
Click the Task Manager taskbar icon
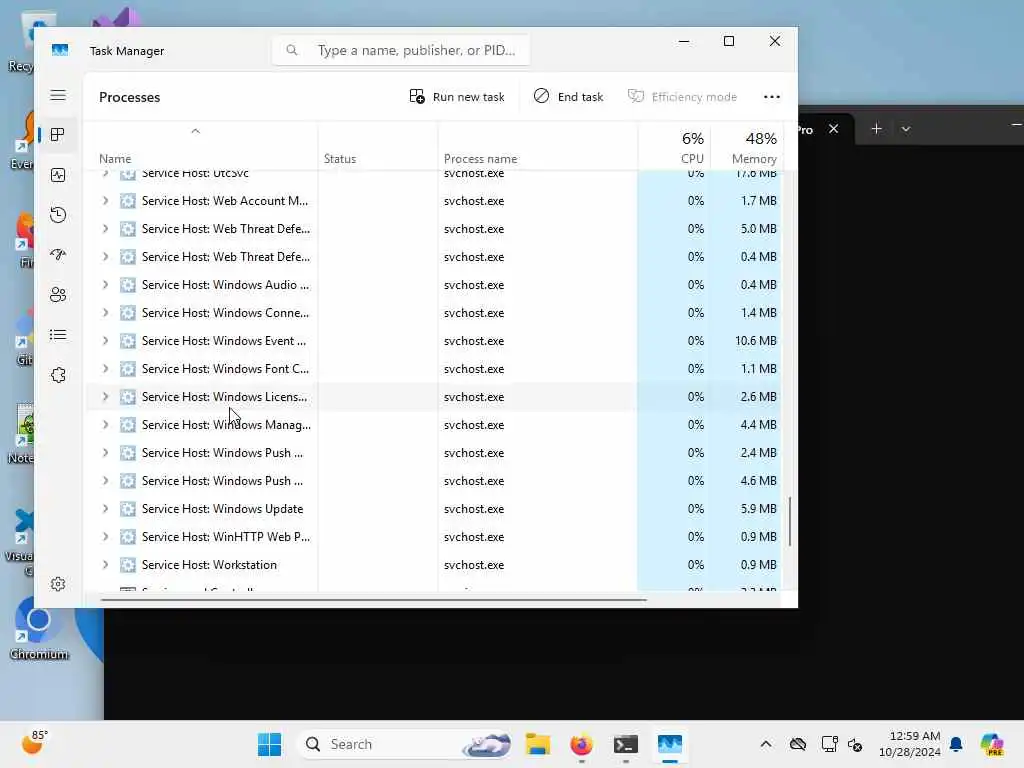669,744
